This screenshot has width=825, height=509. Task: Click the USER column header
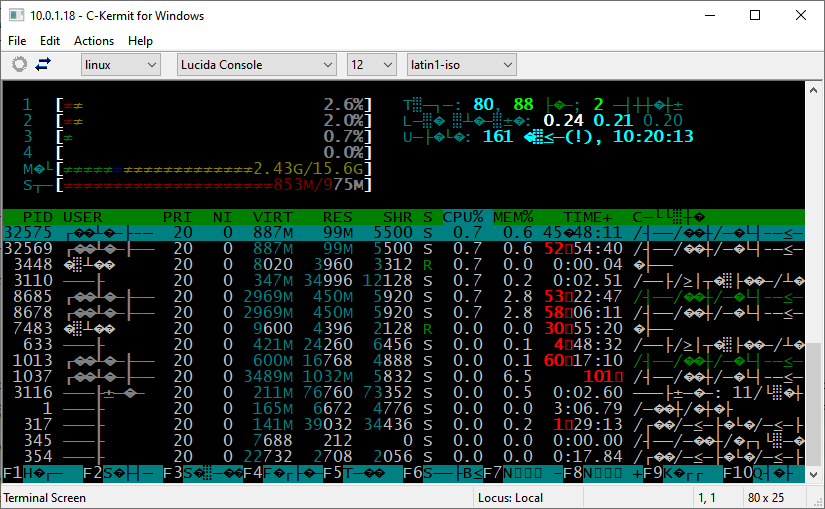tap(82, 217)
